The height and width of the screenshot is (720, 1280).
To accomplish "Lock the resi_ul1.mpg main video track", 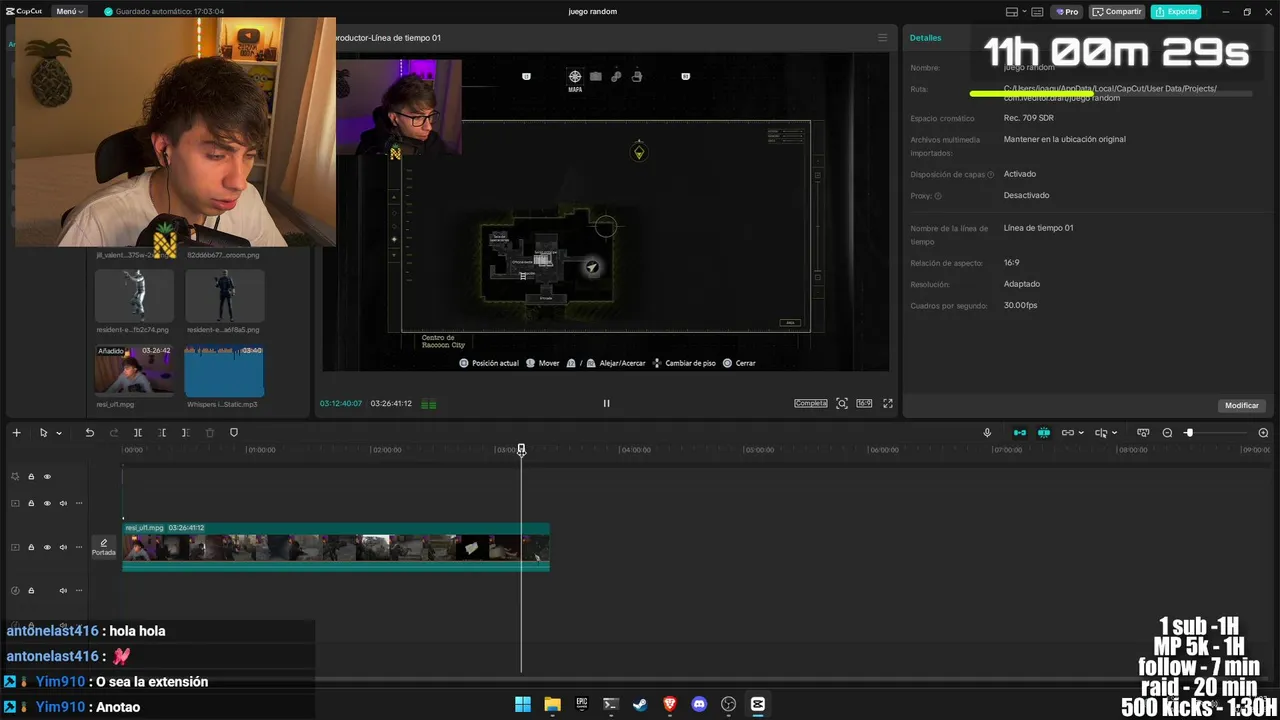I will 31,547.
